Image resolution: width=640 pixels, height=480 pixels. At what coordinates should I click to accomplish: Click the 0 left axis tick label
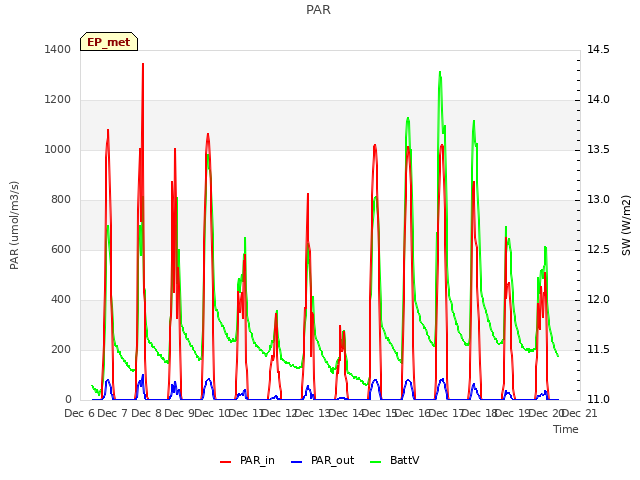point(68,400)
